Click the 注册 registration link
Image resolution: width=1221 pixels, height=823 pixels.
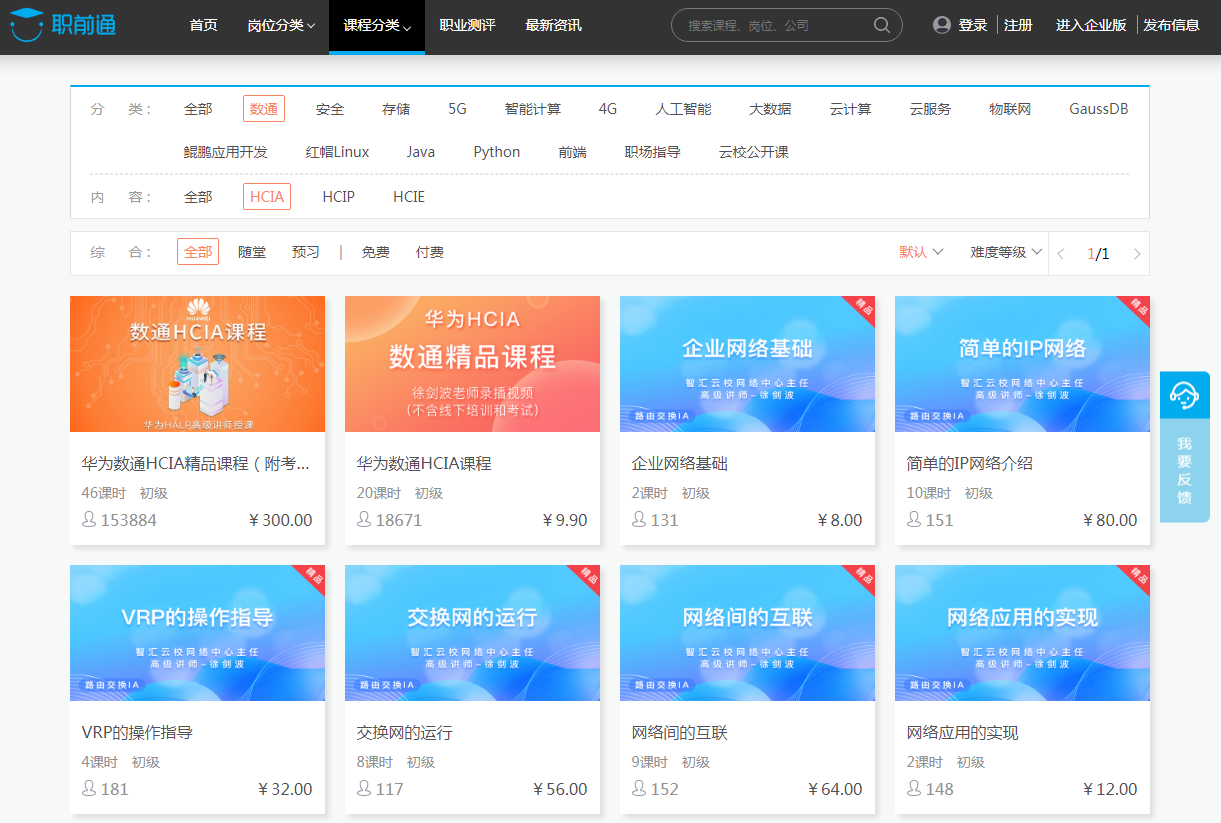click(1017, 24)
